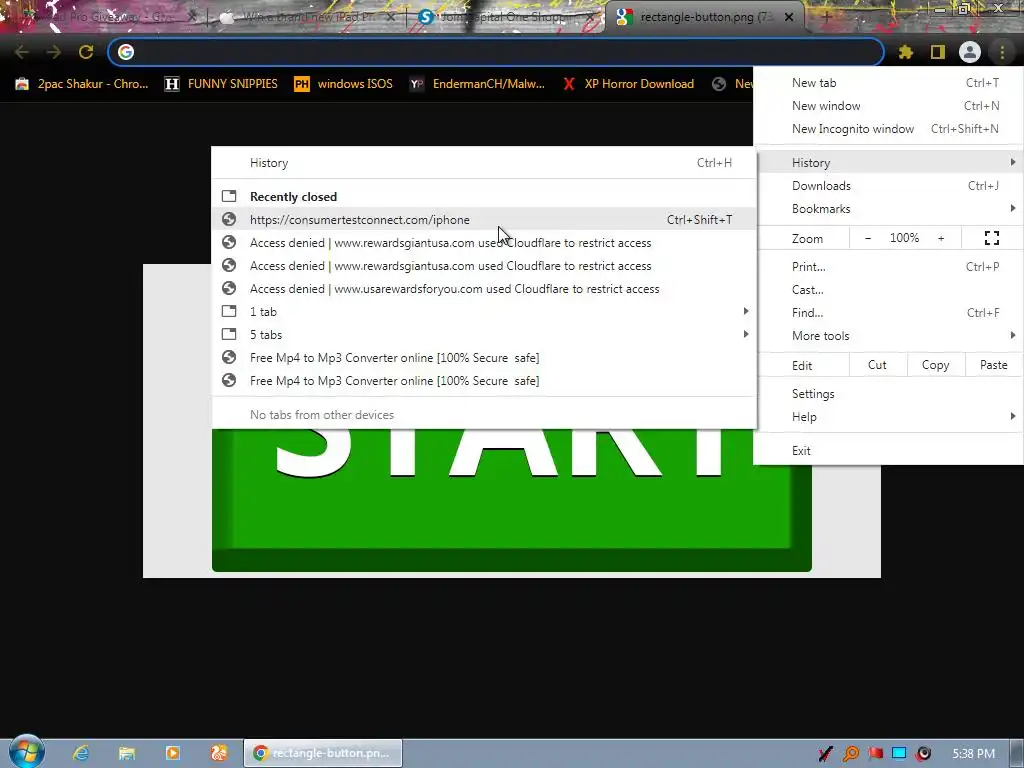Open Windows Explorer folder from taskbar
1024x768 pixels.
[x=127, y=753]
